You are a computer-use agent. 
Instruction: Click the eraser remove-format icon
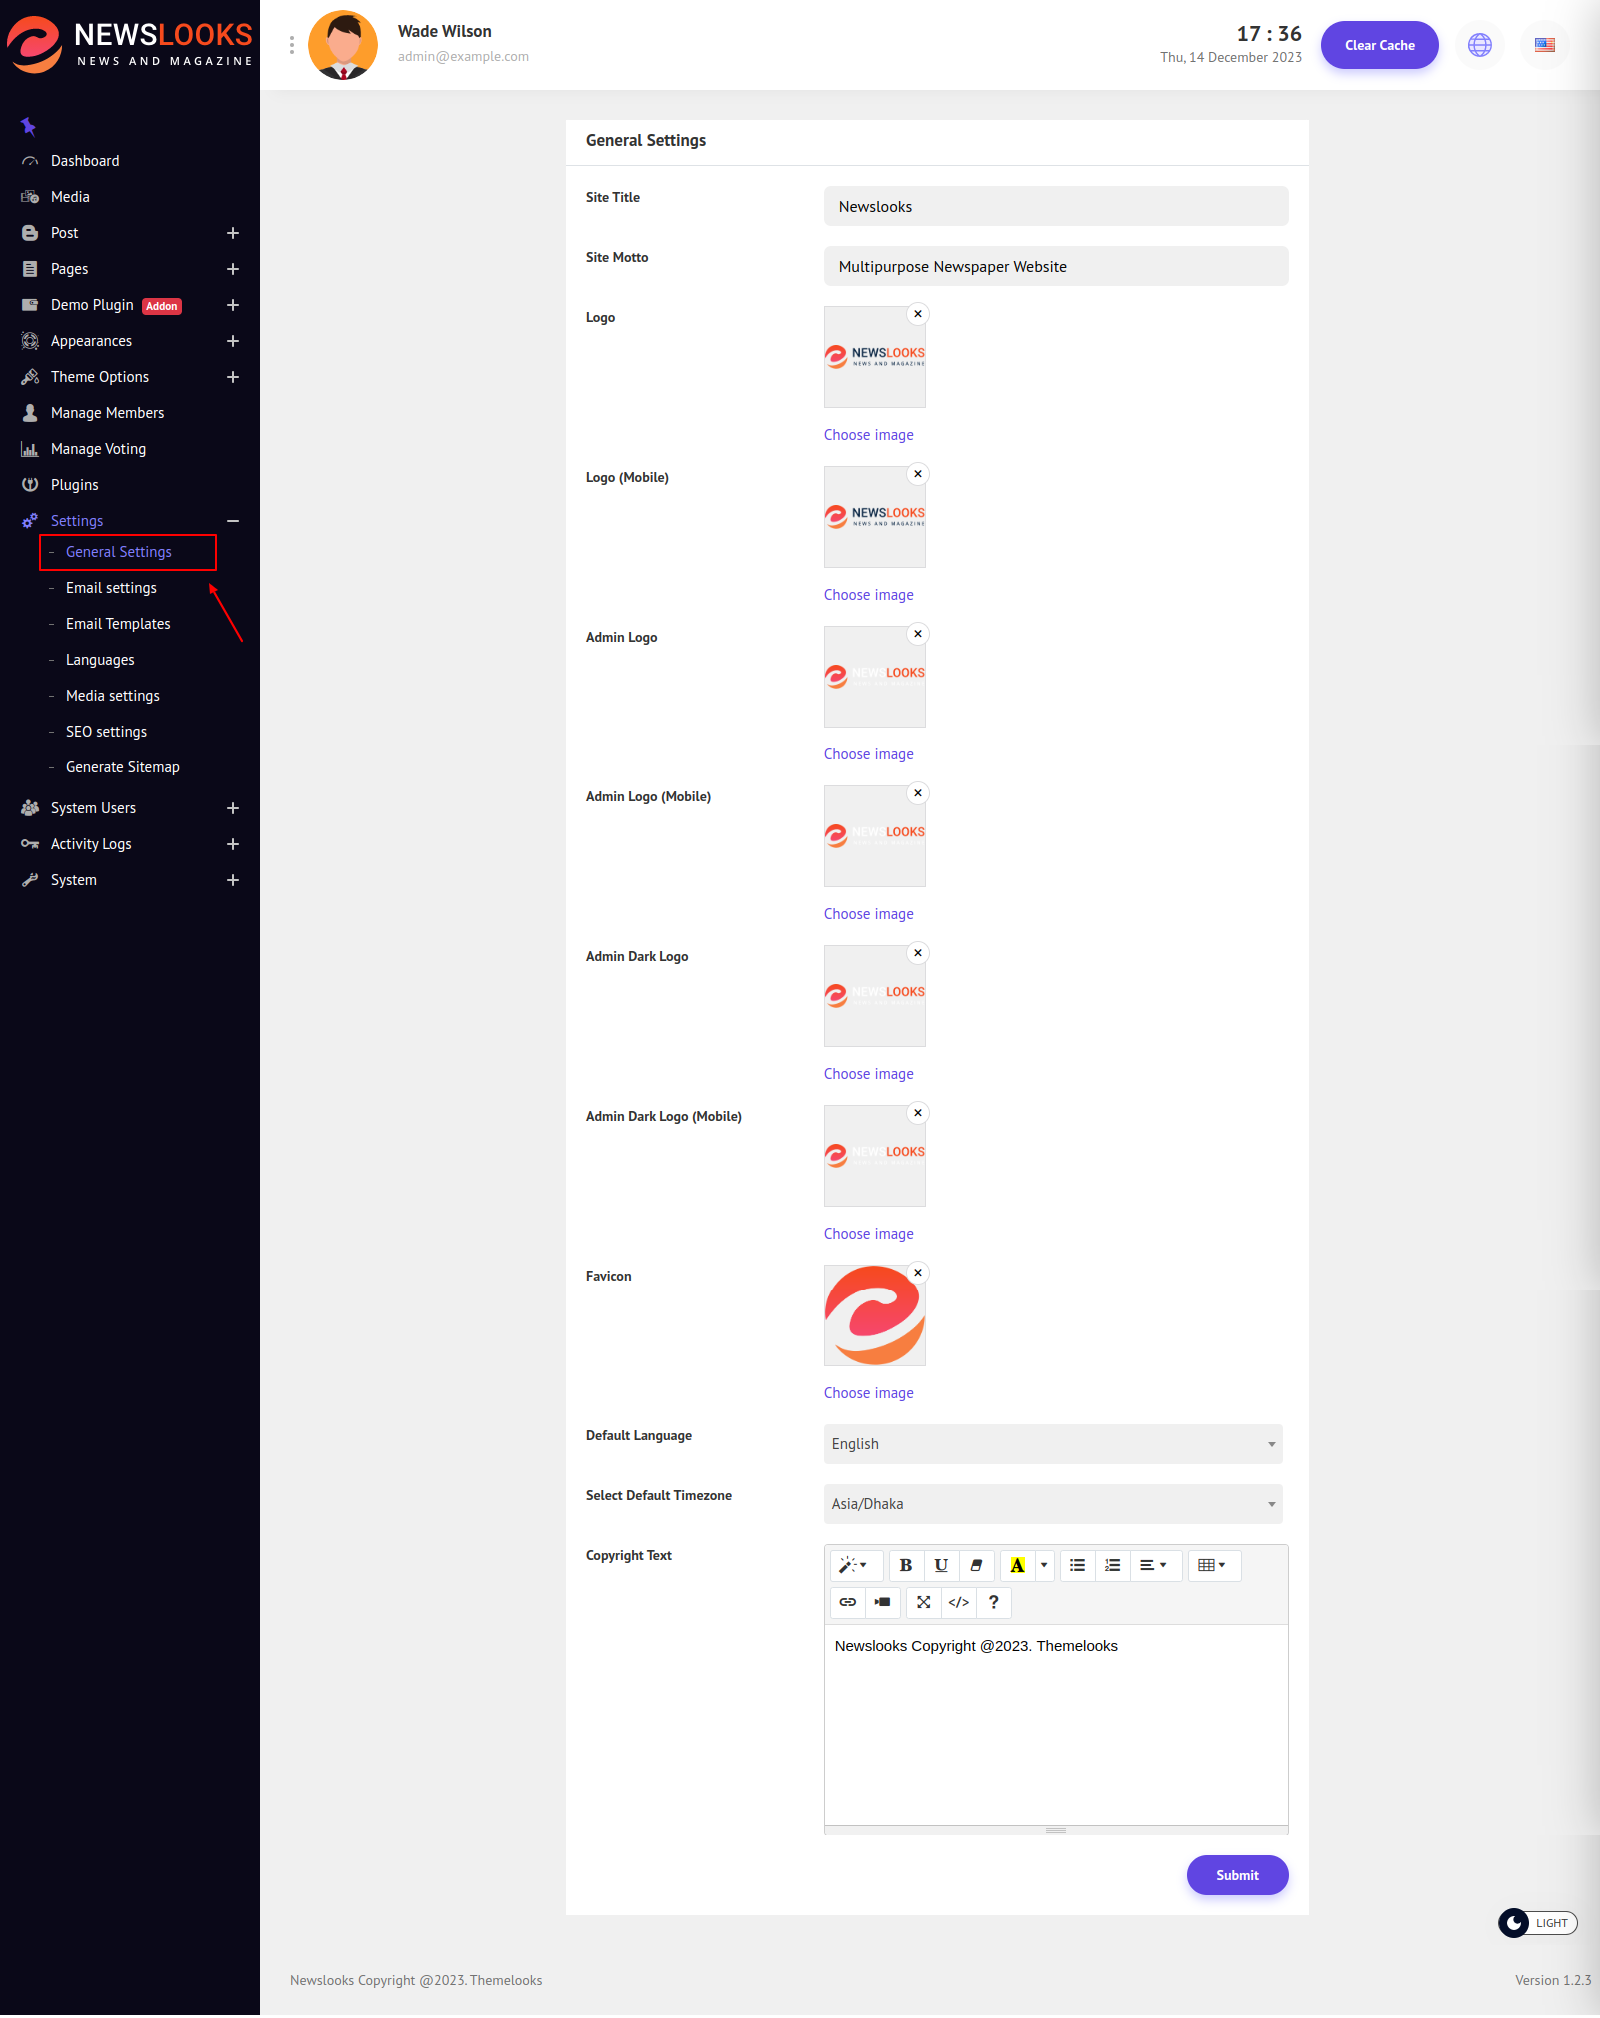click(x=976, y=1565)
